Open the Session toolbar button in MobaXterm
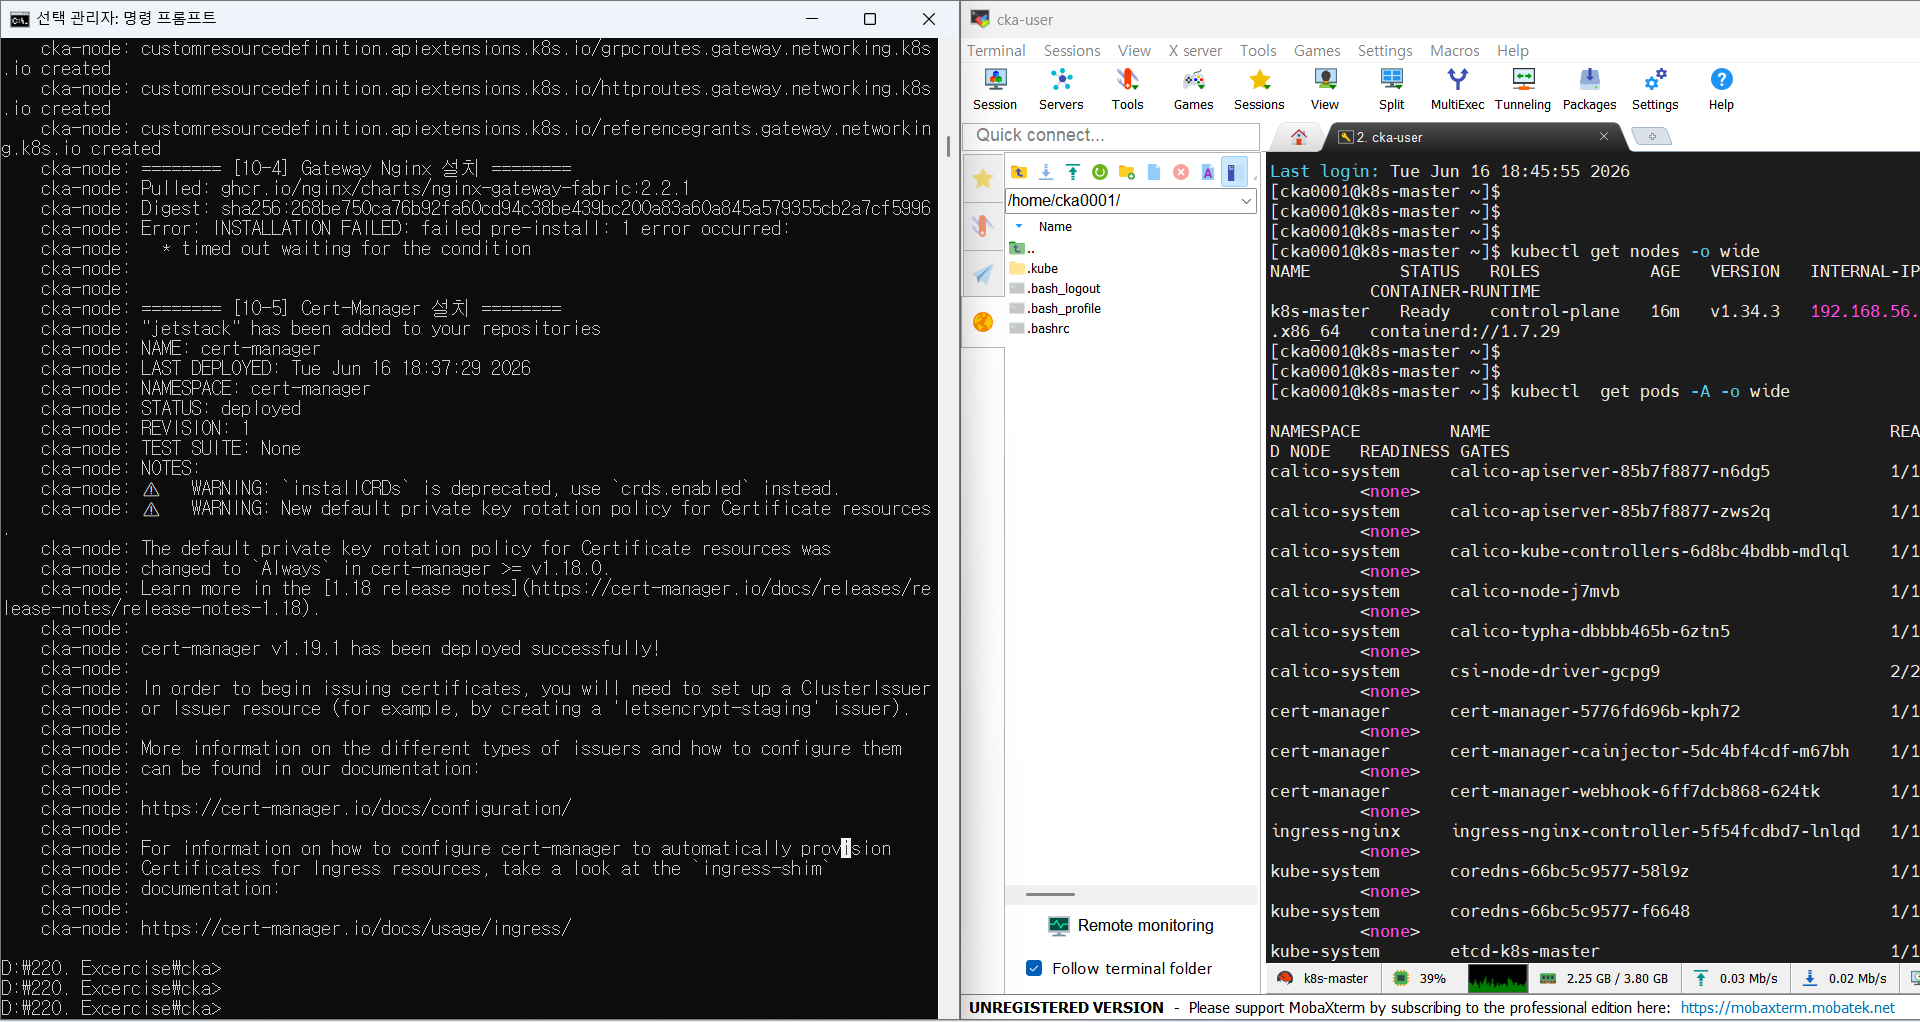The width and height of the screenshot is (1920, 1022). coord(994,89)
